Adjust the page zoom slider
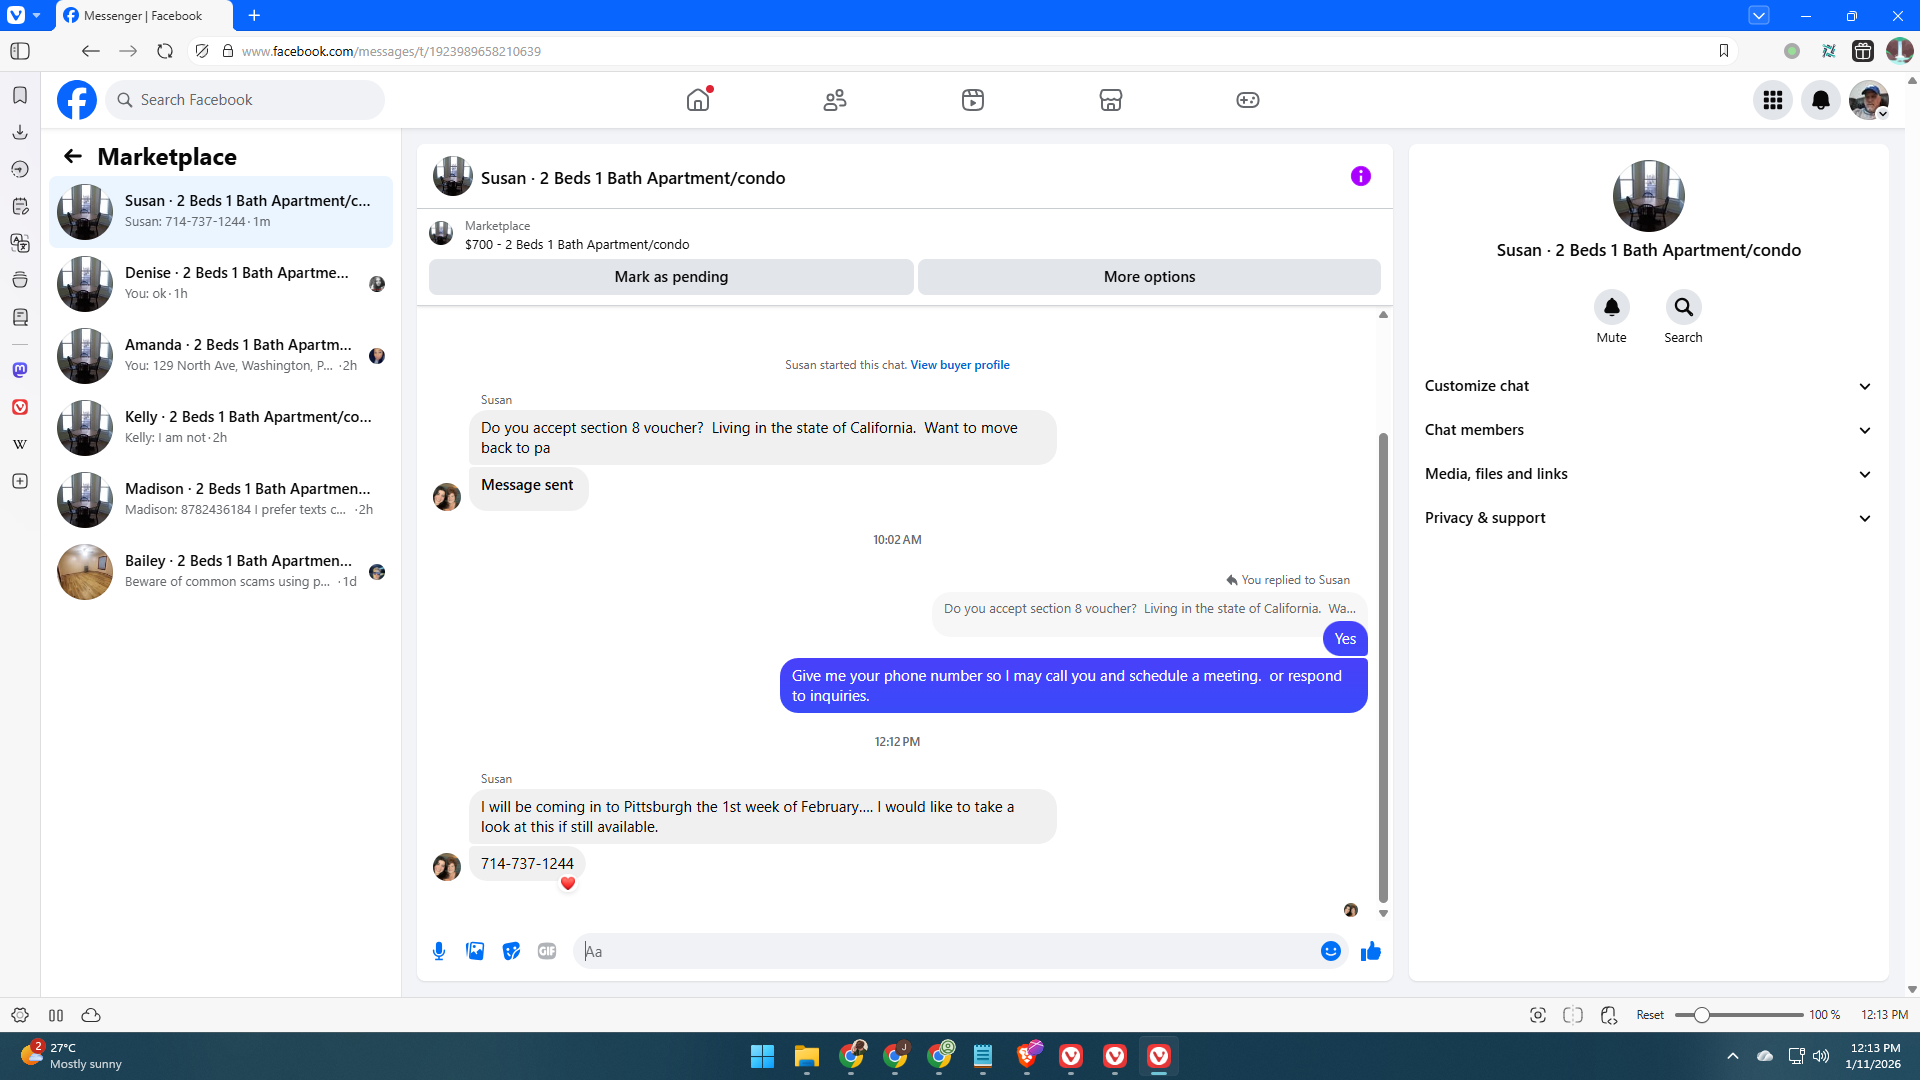This screenshot has width=1920, height=1080. [1701, 1015]
